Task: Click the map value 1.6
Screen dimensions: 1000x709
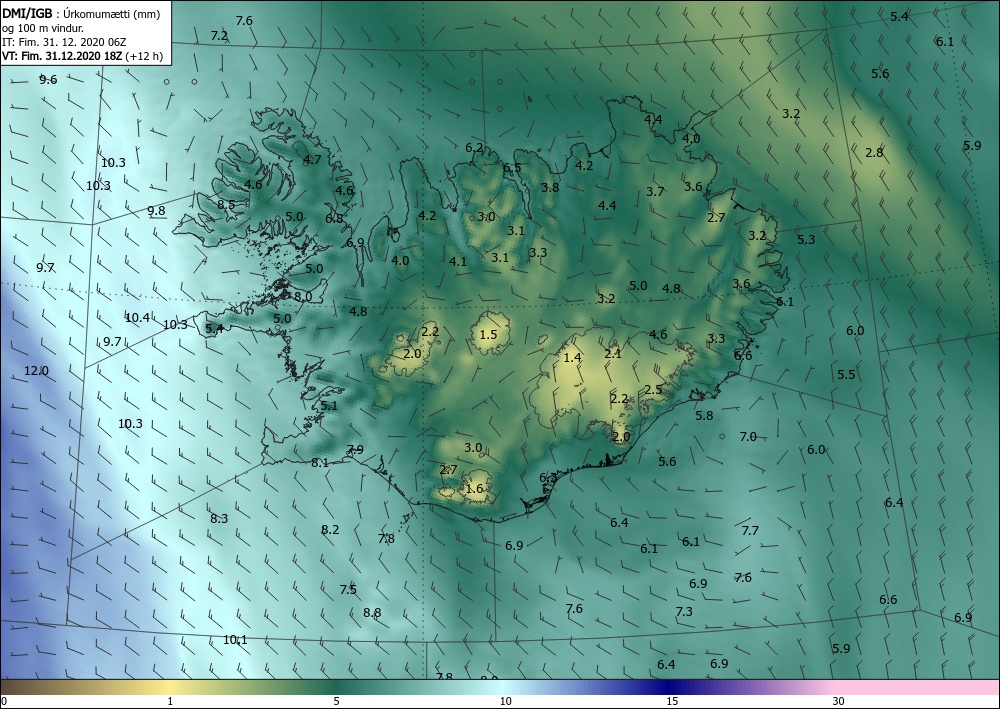Action: click(x=474, y=489)
